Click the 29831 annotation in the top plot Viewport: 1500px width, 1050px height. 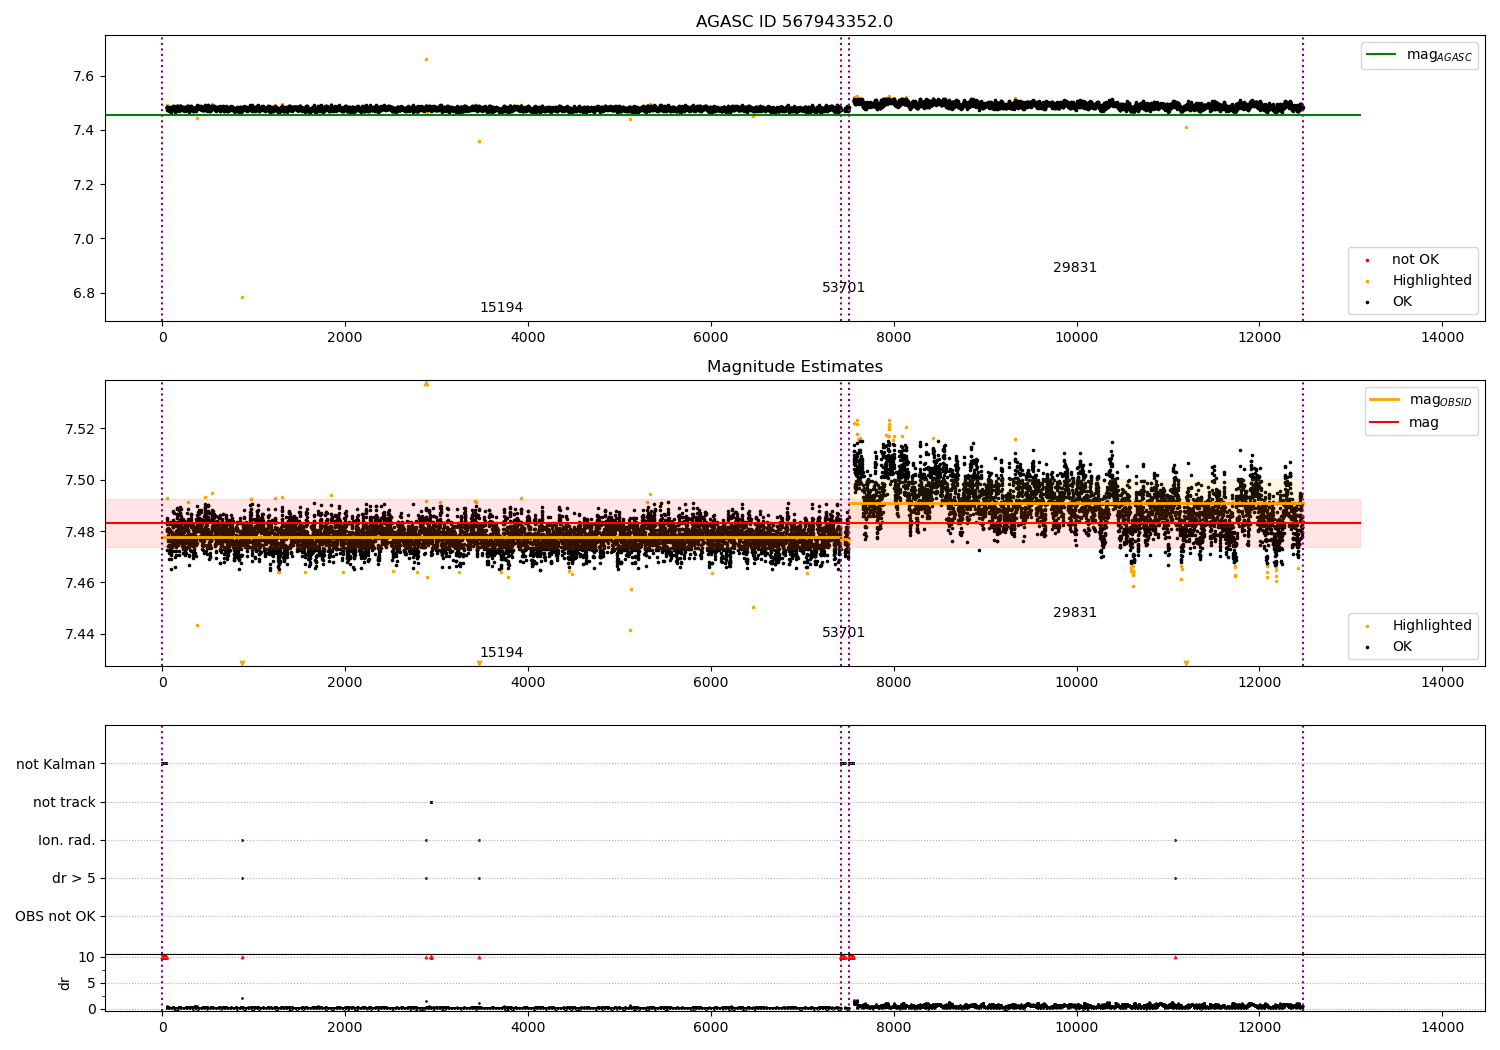(1075, 268)
